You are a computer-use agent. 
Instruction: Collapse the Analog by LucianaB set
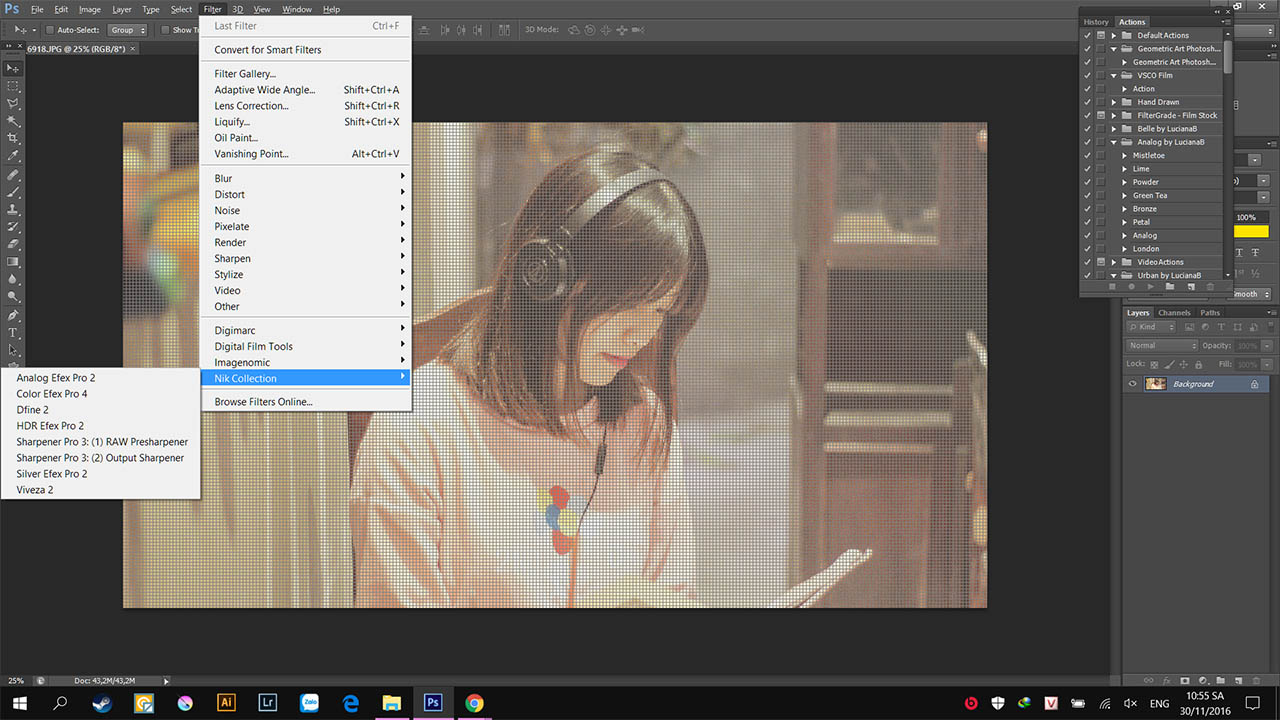(x=1115, y=142)
